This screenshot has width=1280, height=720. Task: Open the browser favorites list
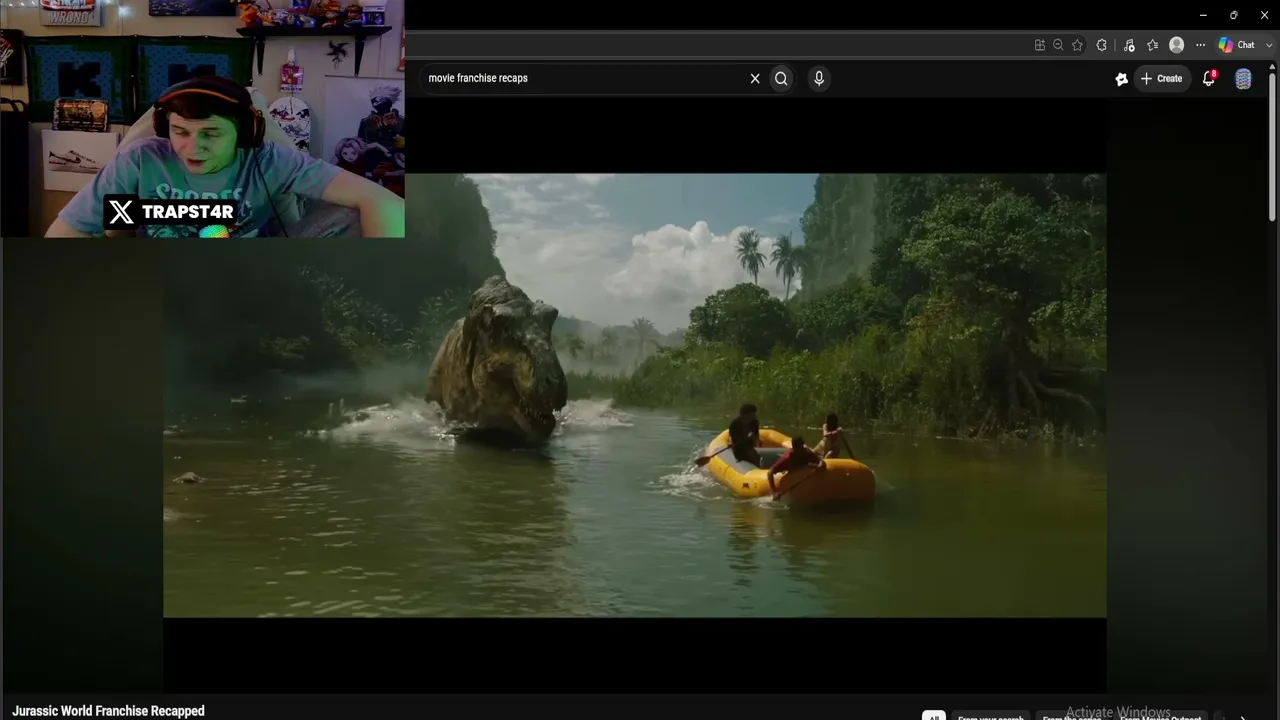tap(1153, 45)
